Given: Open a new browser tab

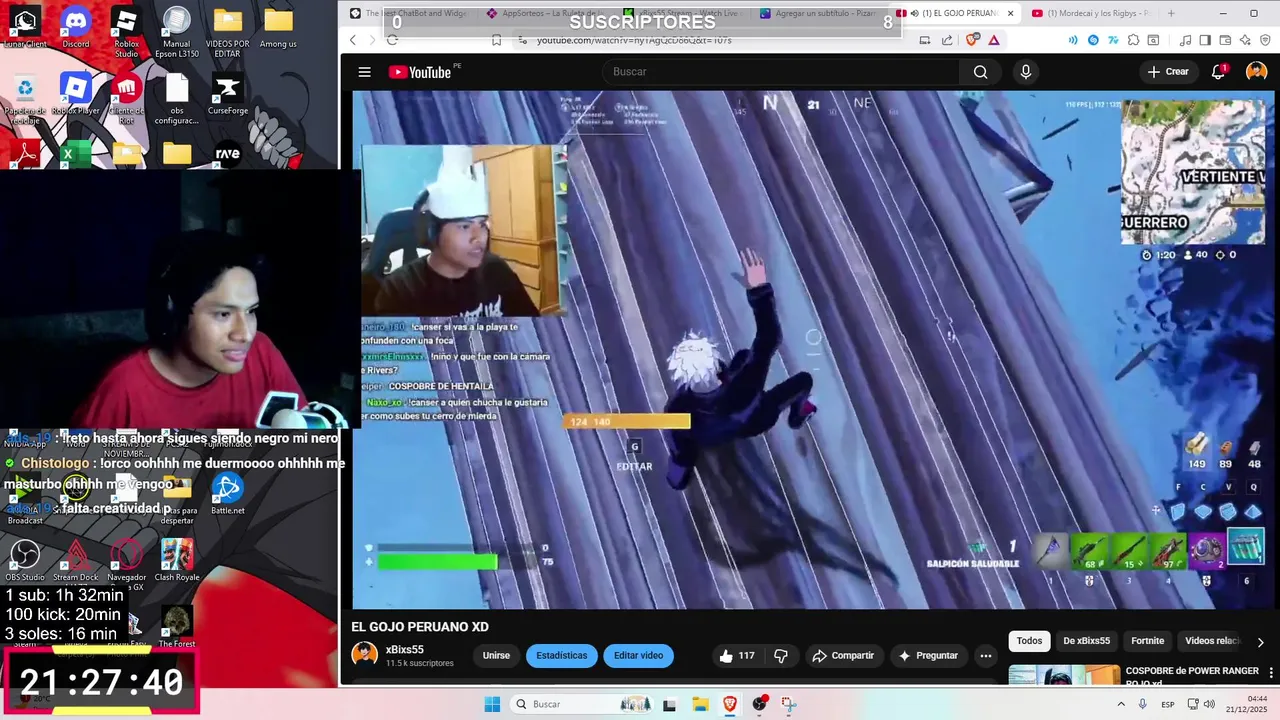Looking at the screenshot, I should click(x=1171, y=13).
